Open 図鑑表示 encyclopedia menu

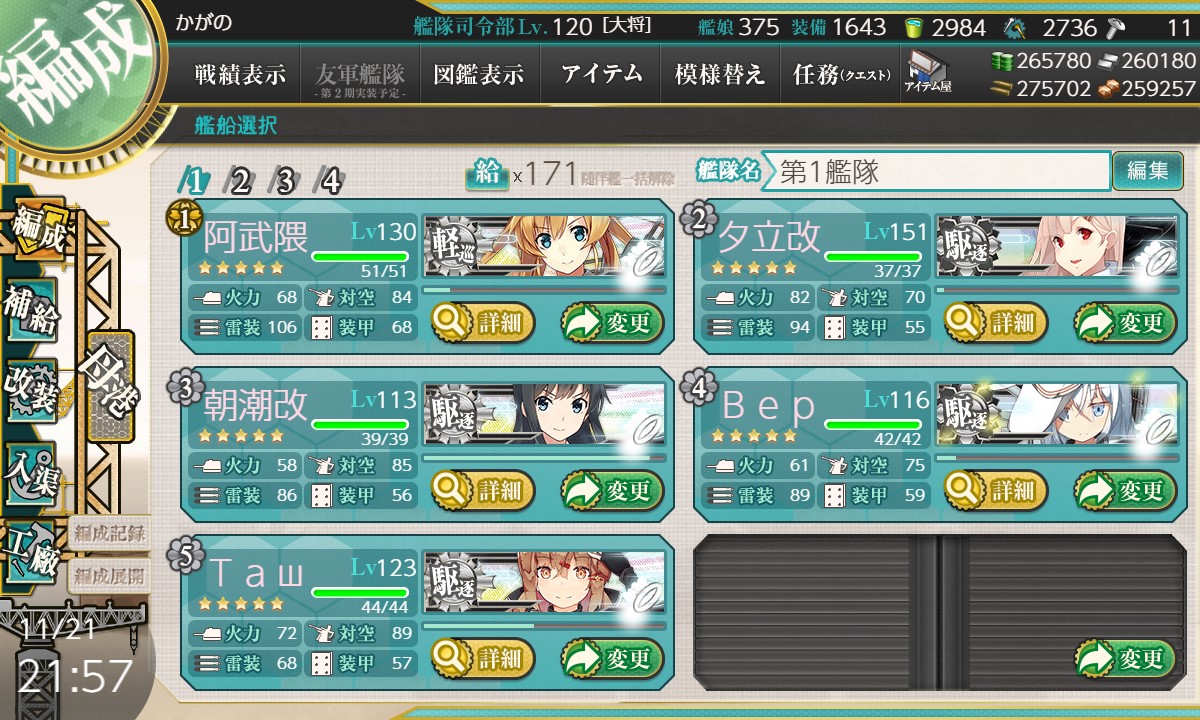(x=479, y=75)
